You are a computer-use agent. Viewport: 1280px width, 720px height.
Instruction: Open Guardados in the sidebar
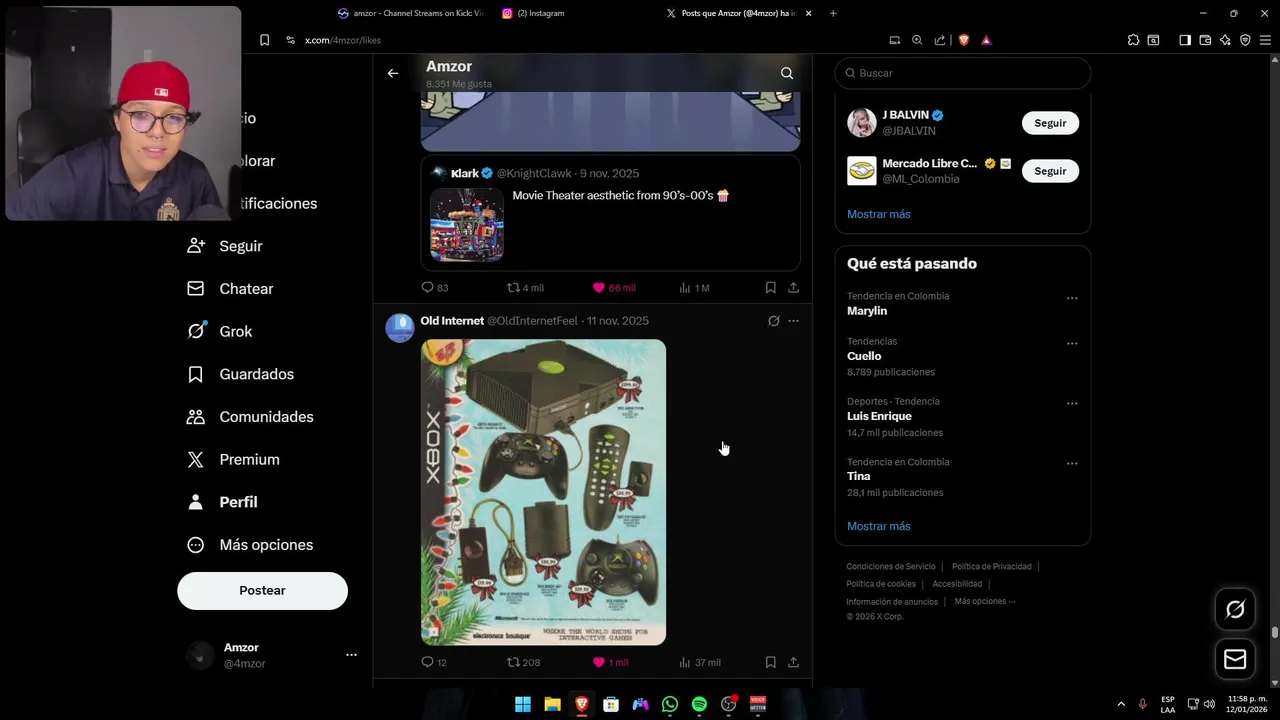click(240, 374)
